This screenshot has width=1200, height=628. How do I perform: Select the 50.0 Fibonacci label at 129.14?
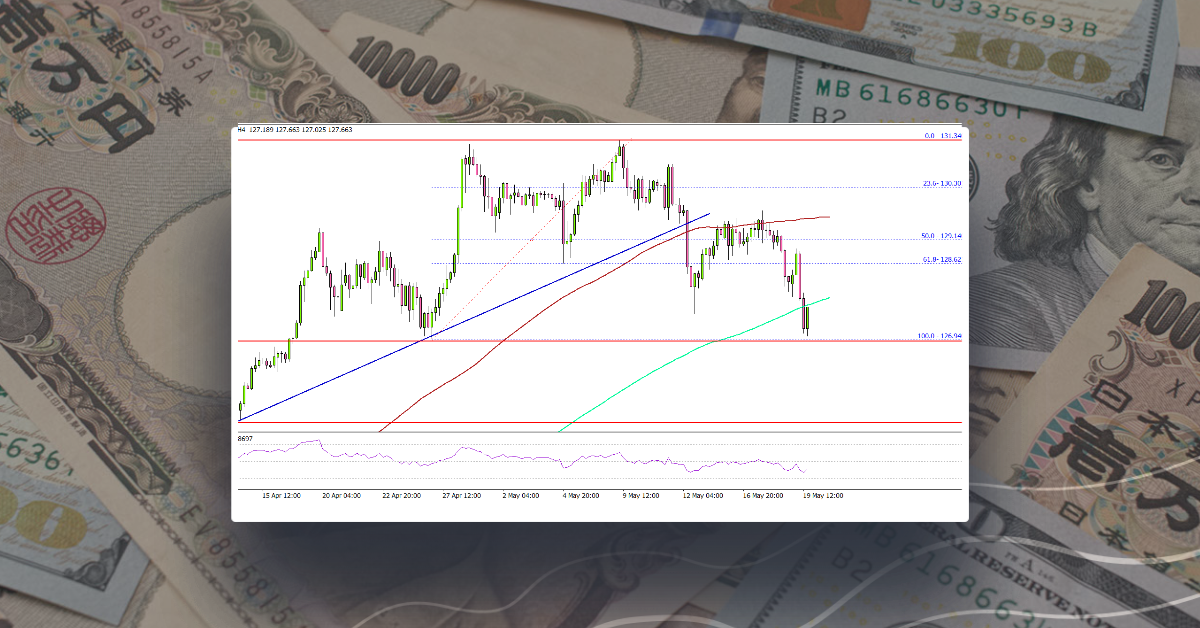click(938, 234)
